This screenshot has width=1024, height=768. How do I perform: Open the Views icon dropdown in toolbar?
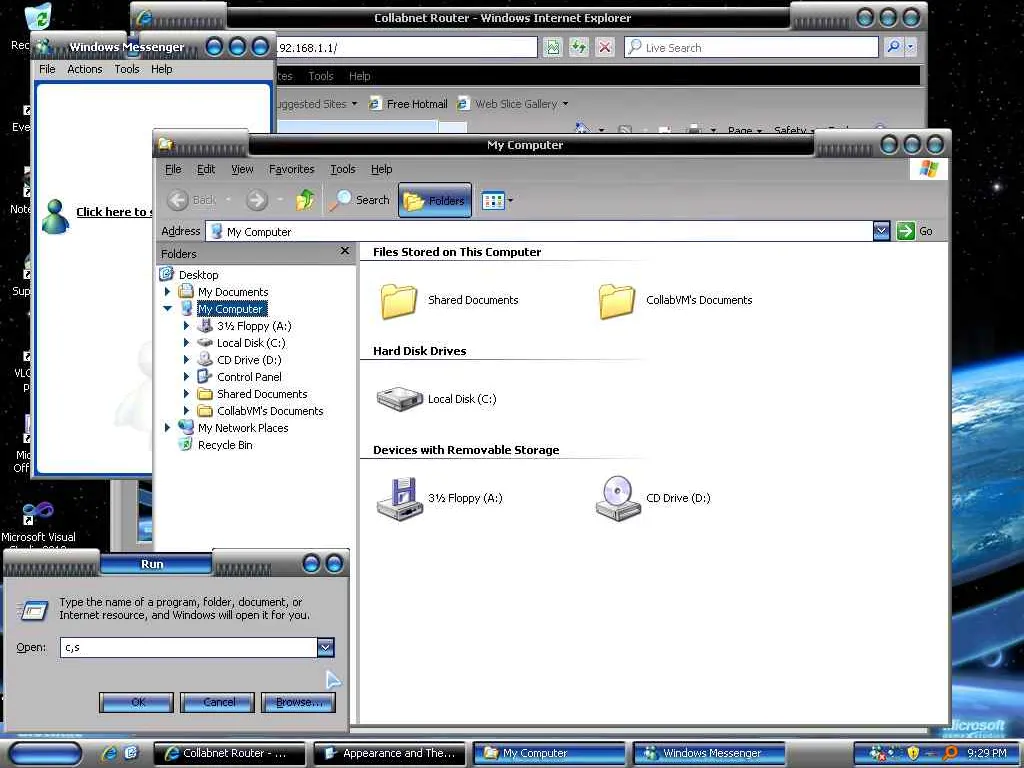pyautogui.click(x=497, y=200)
